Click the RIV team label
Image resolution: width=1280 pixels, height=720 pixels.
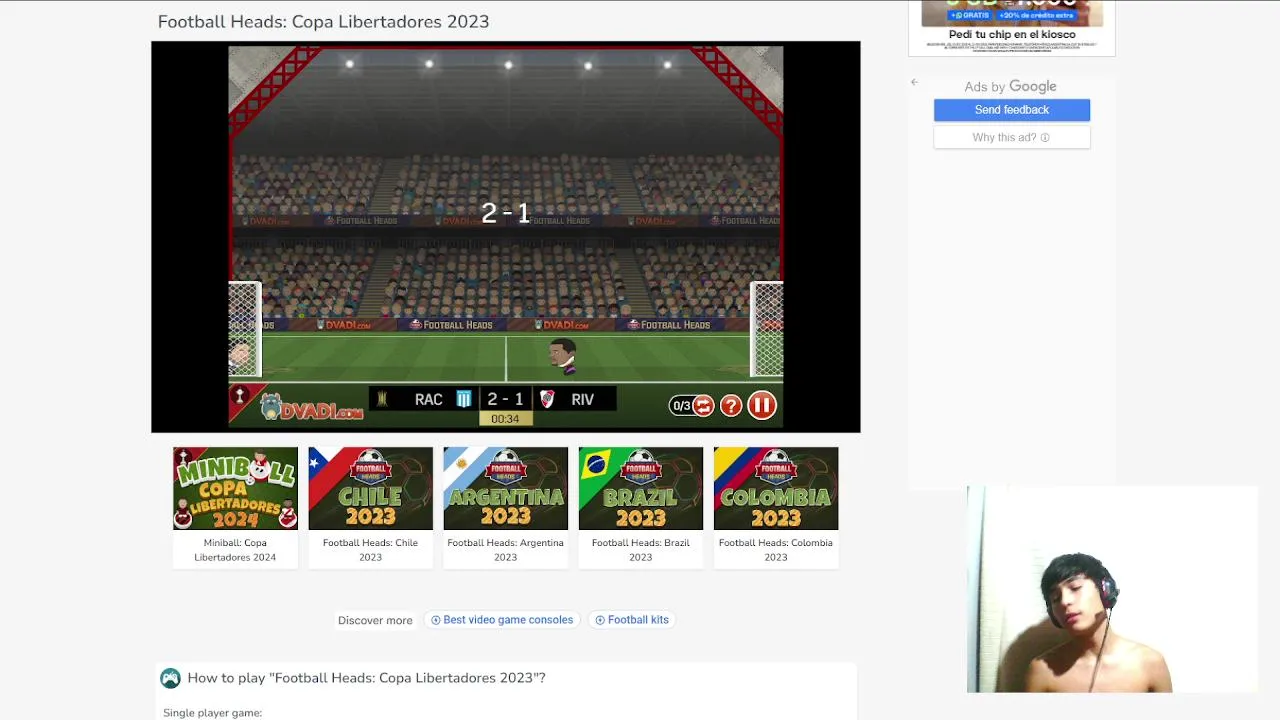[583, 399]
